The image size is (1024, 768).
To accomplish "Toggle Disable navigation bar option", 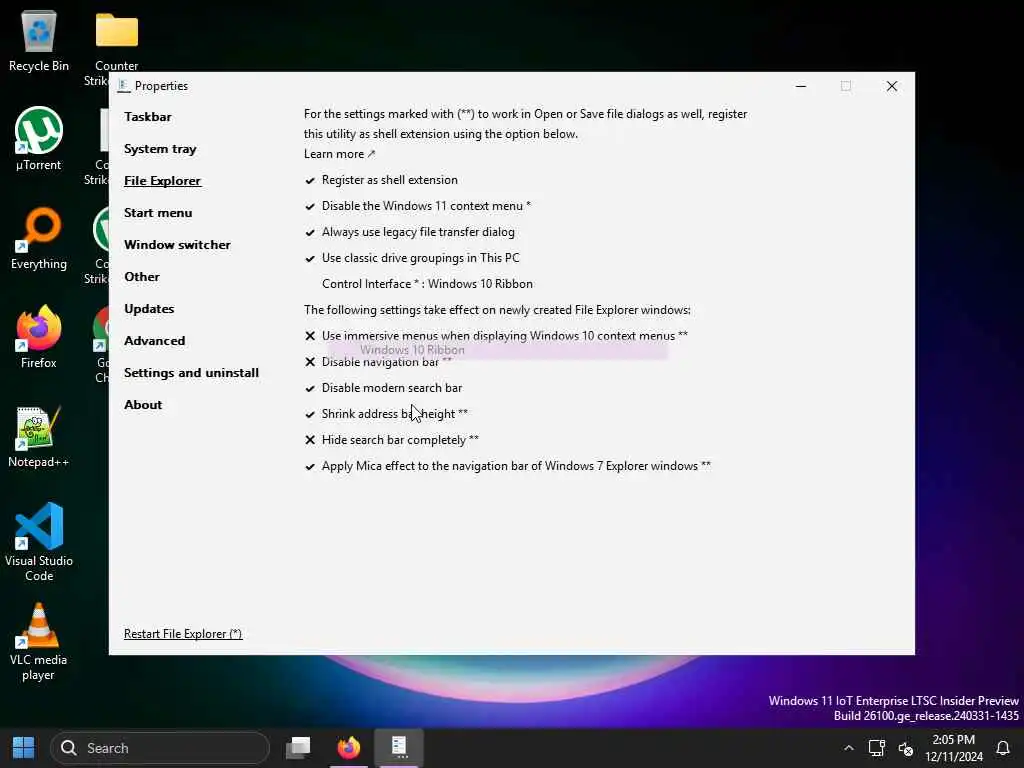I will 377,362.
